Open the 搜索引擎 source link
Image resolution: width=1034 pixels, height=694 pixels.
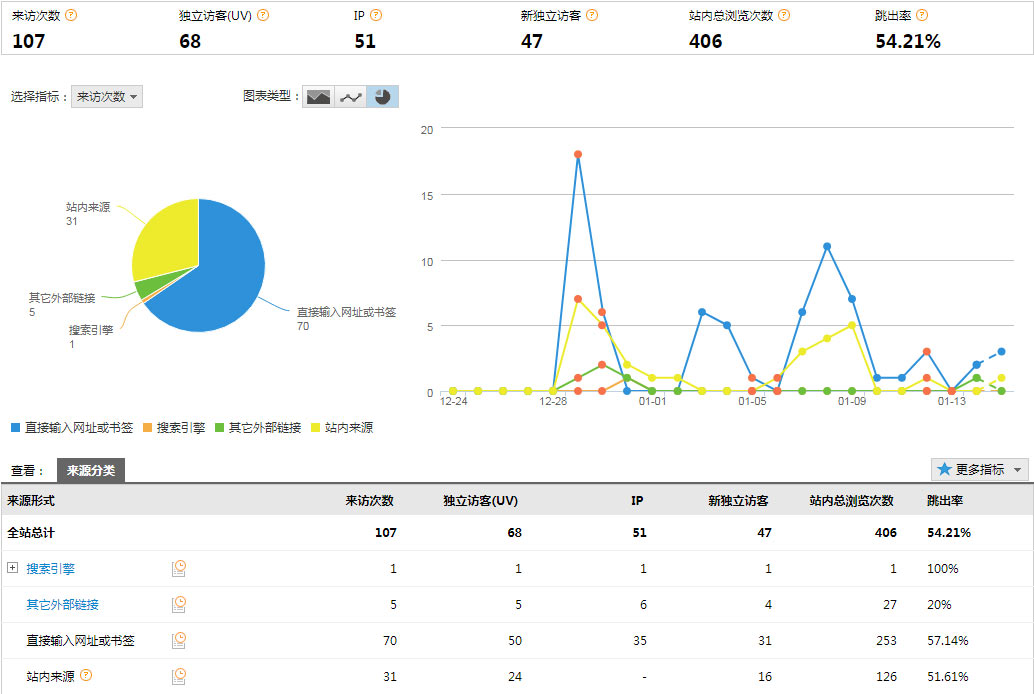(x=50, y=568)
